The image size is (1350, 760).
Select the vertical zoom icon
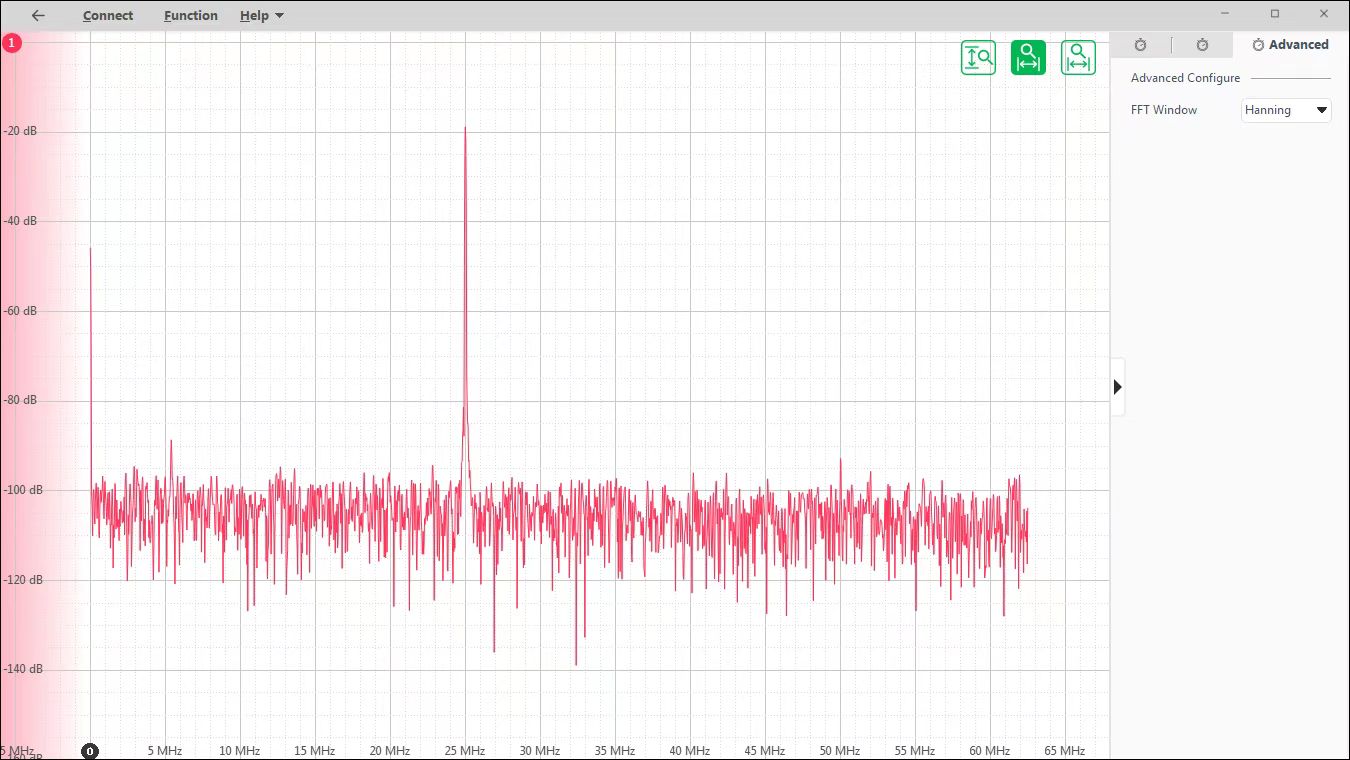click(x=978, y=58)
